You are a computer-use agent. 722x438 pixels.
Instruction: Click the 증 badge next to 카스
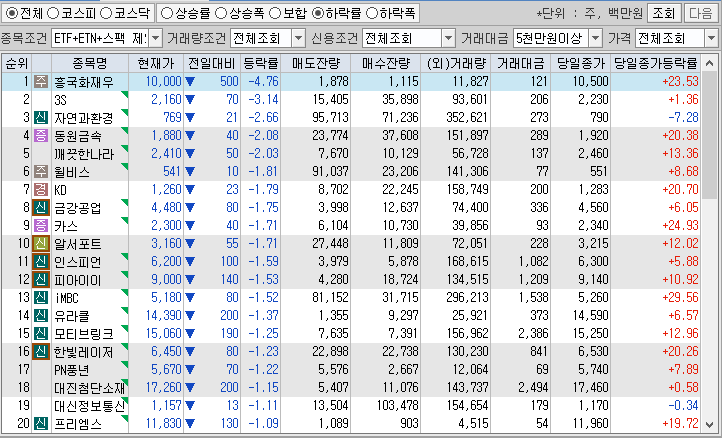click(x=41, y=226)
